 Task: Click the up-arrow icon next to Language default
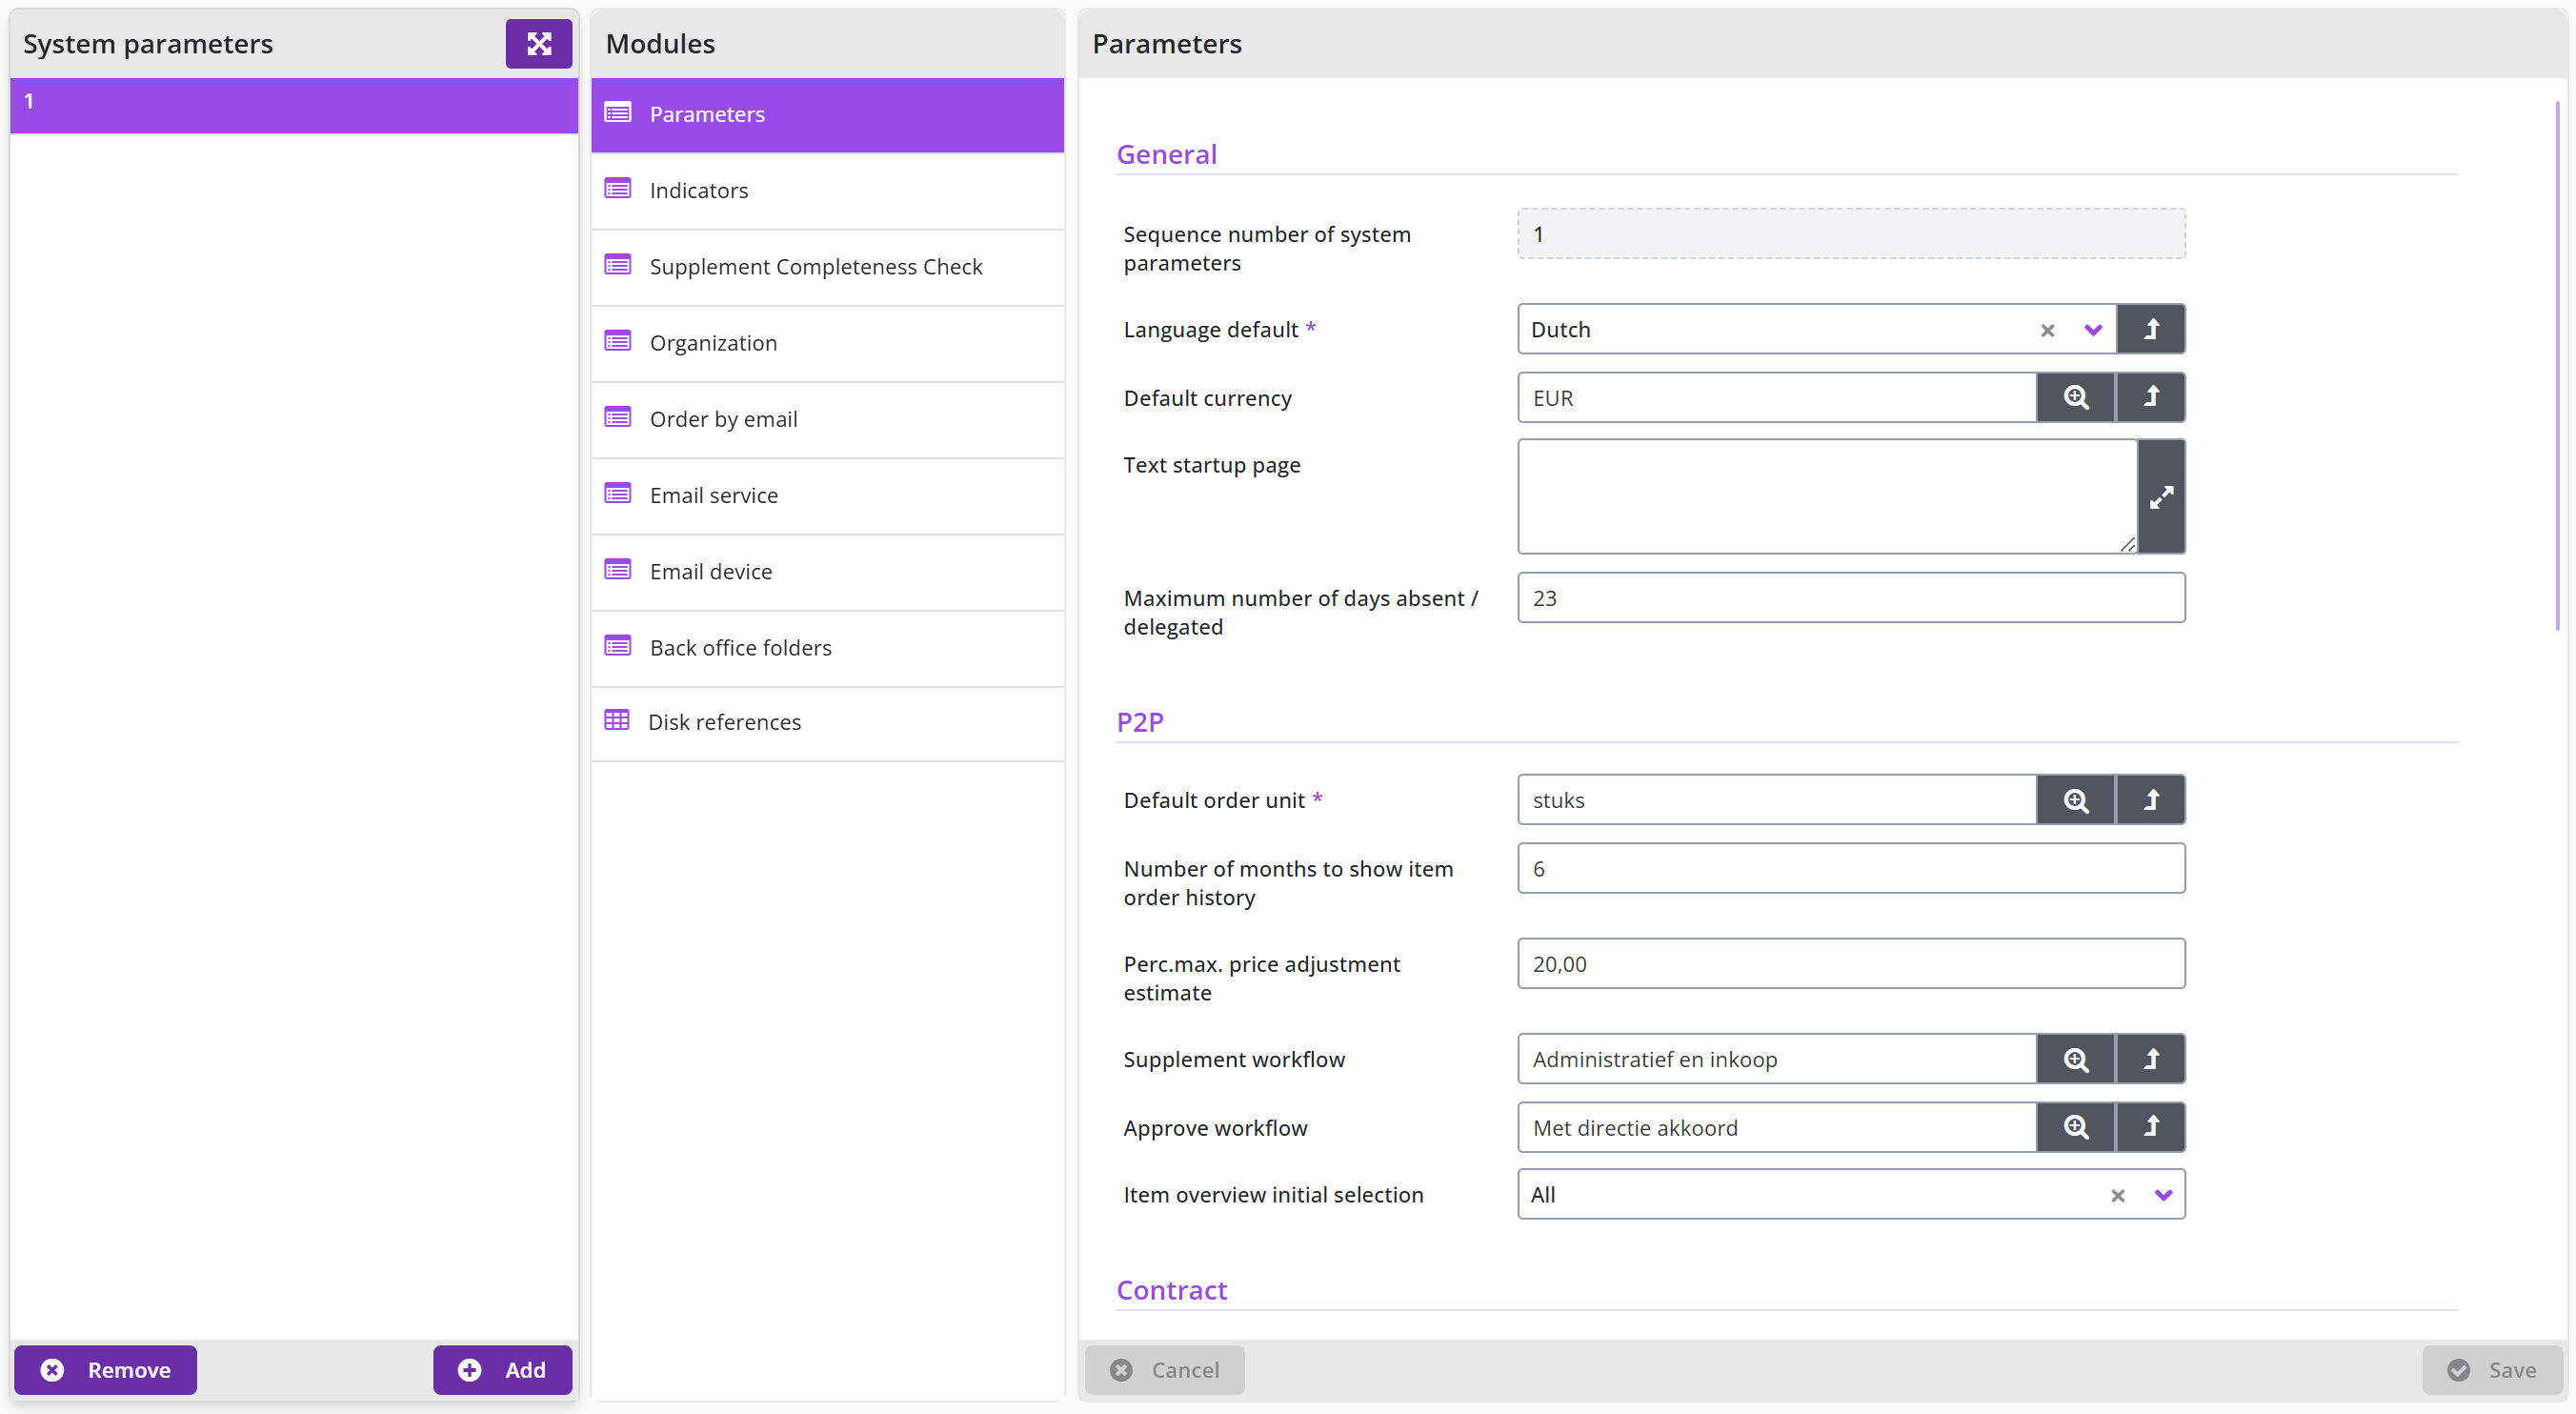[x=2151, y=329]
